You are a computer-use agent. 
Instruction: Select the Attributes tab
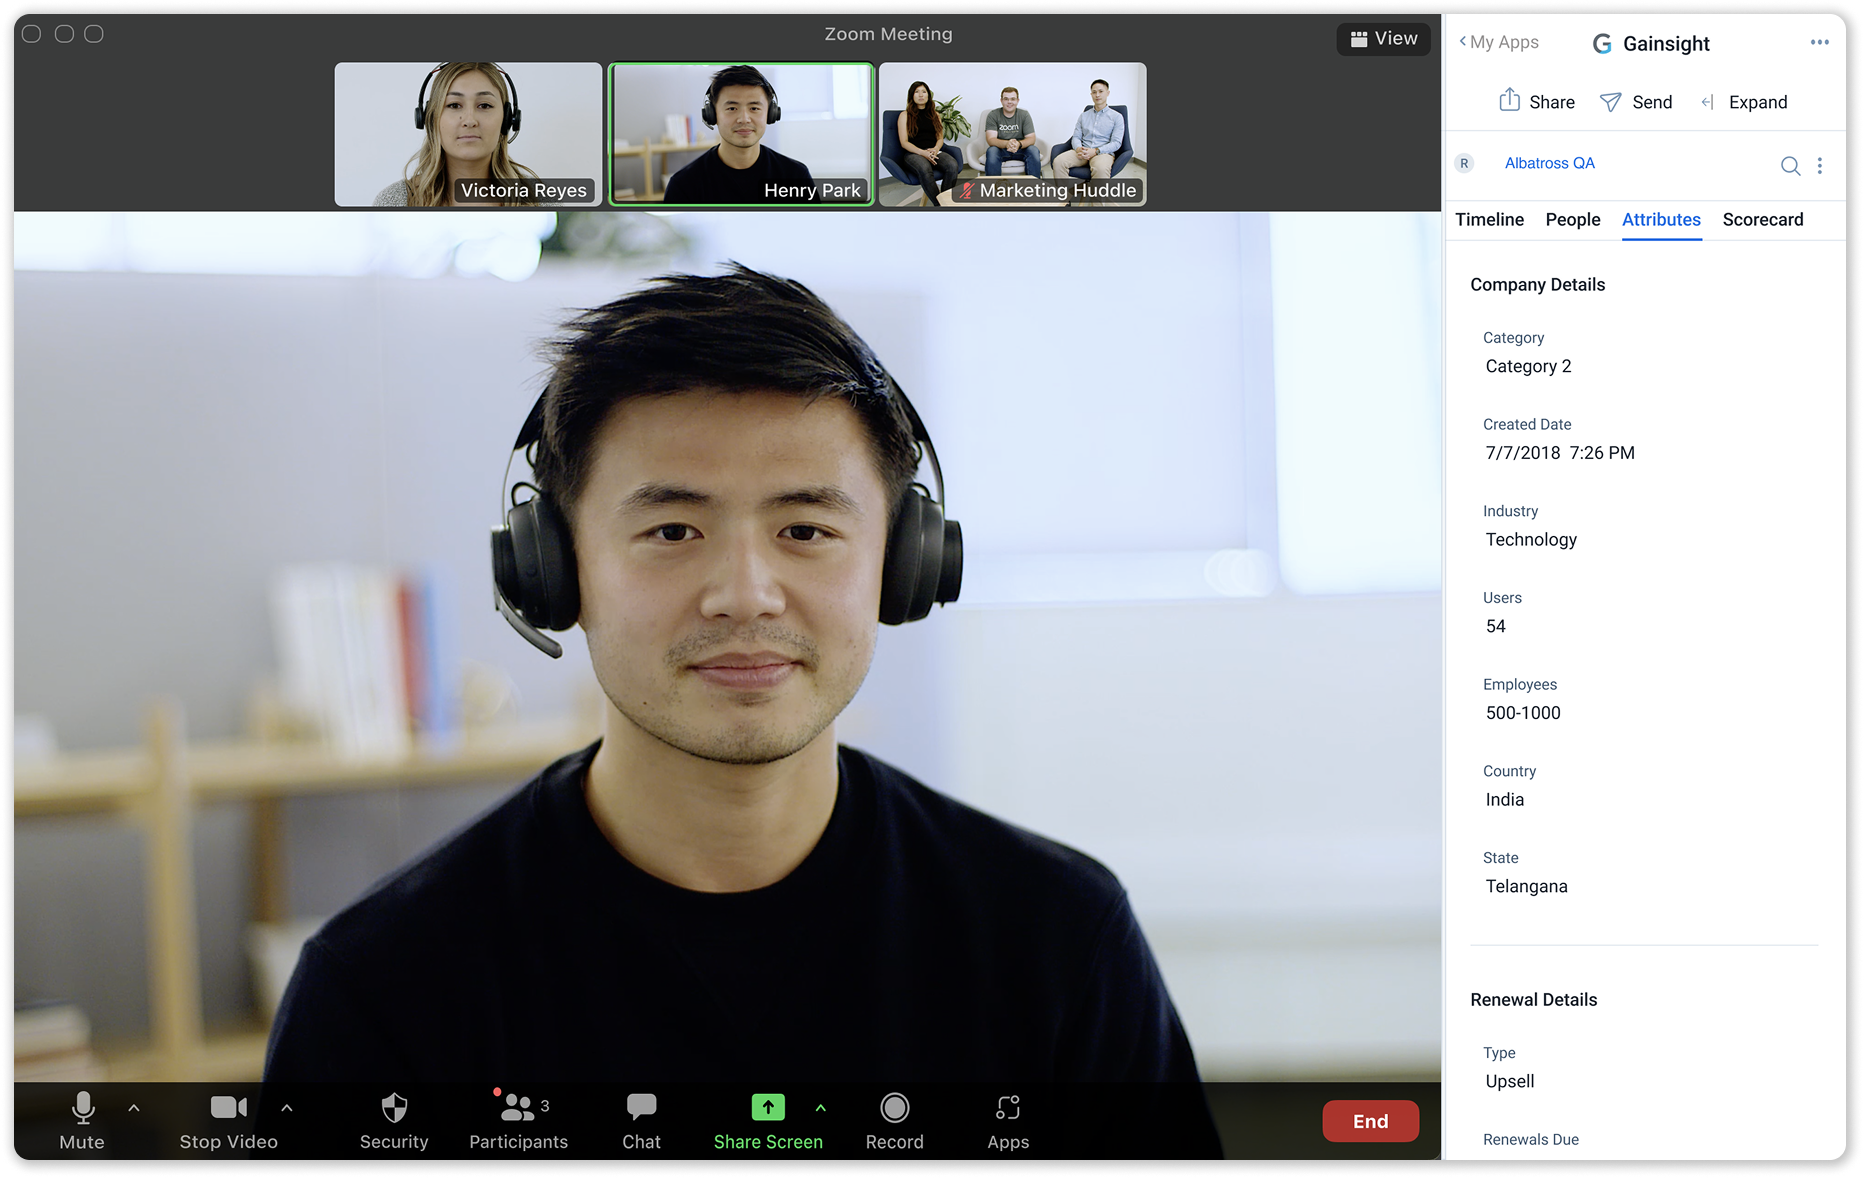(x=1661, y=219)
